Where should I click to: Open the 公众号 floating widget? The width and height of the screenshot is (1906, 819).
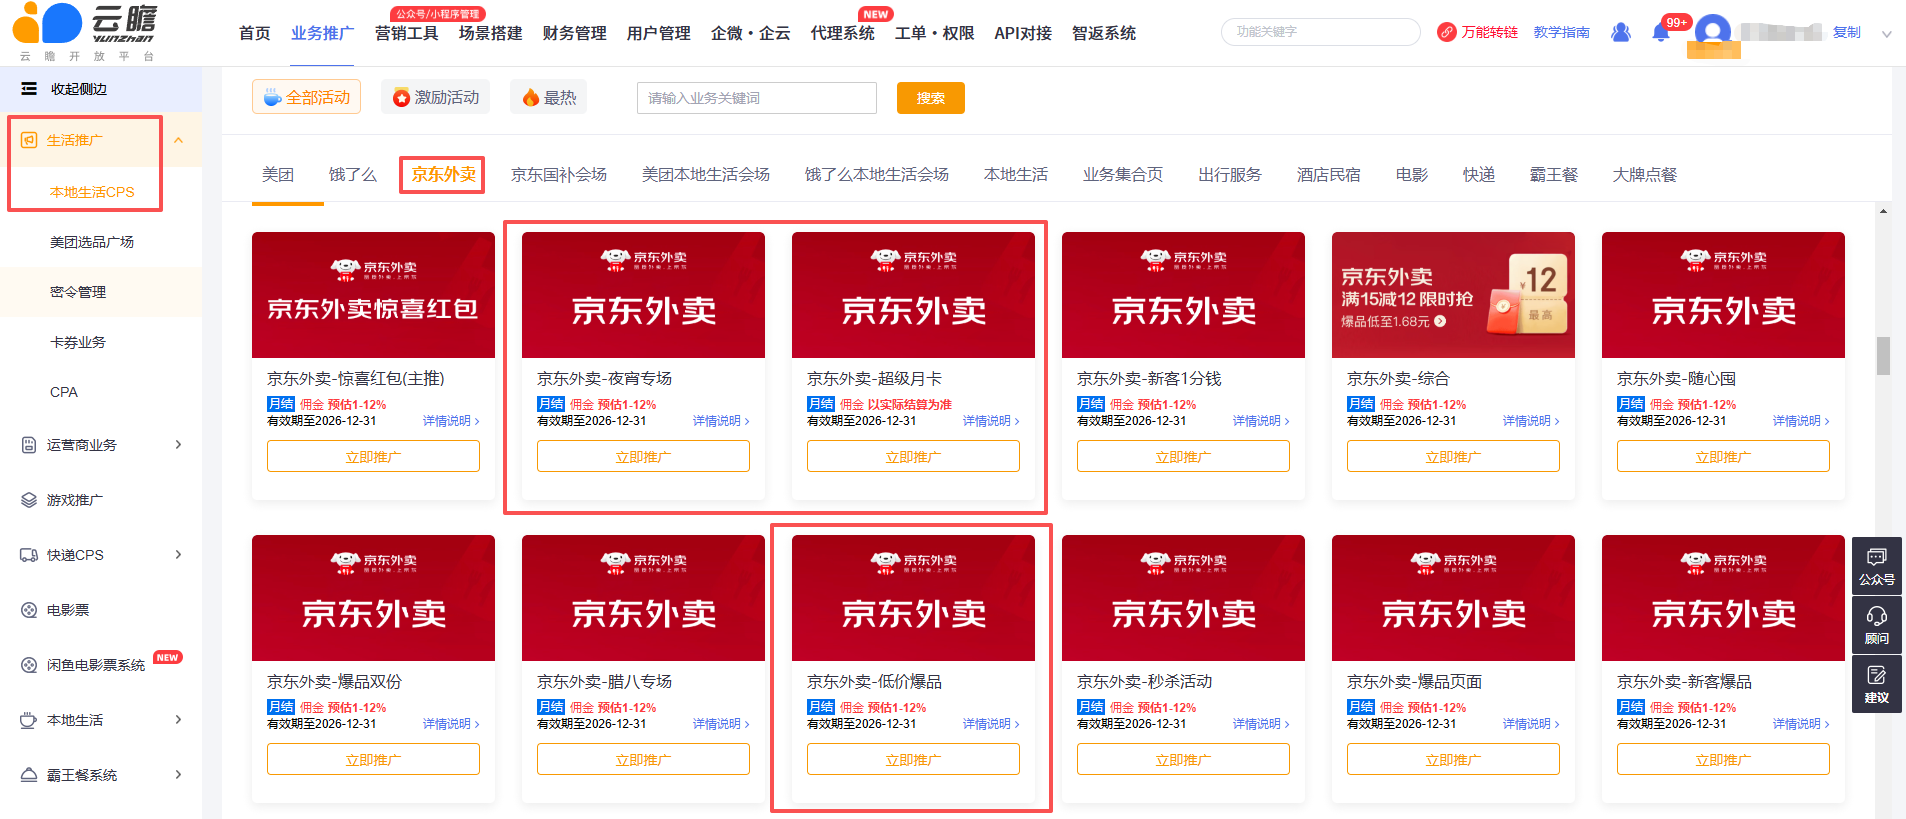(x=1877, y=566)
